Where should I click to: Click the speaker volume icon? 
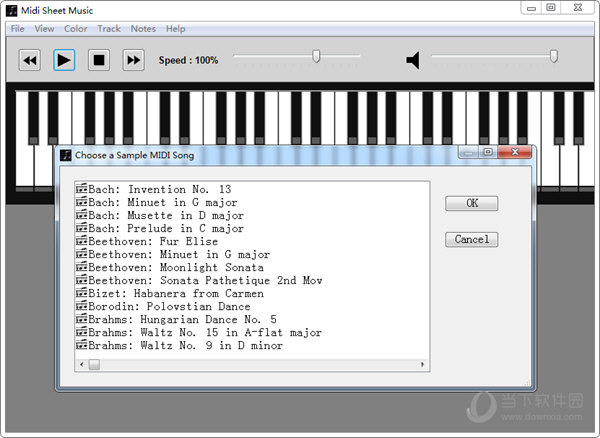pos(413,60)
